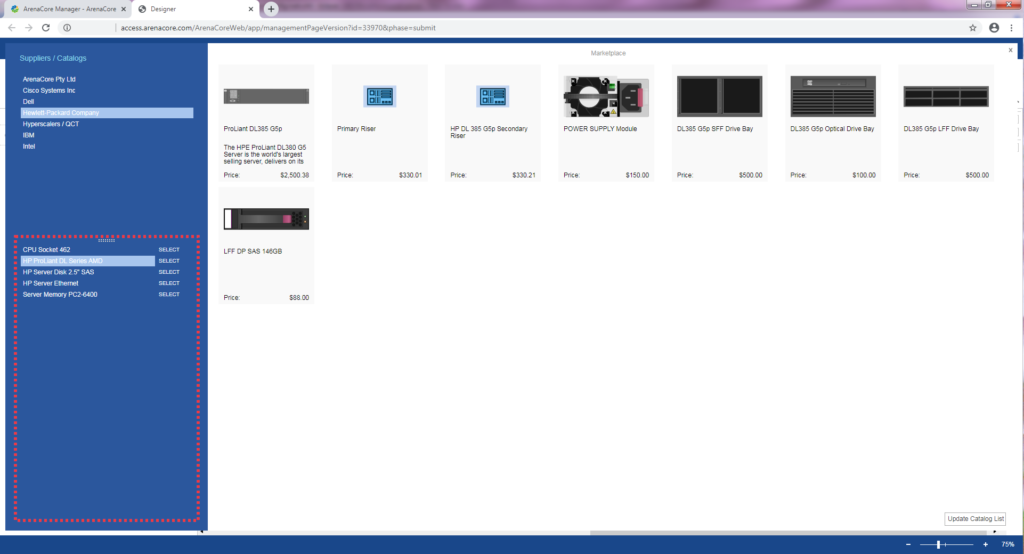Click the Update Catalog List button
1024x554 pixels.
pyautogui.click(x=975, y=519)
